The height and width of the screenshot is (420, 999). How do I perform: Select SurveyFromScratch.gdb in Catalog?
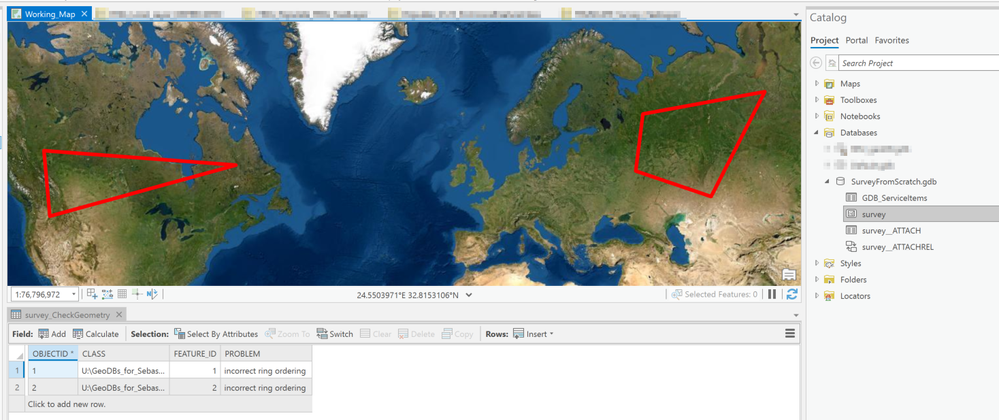point(894,182)
